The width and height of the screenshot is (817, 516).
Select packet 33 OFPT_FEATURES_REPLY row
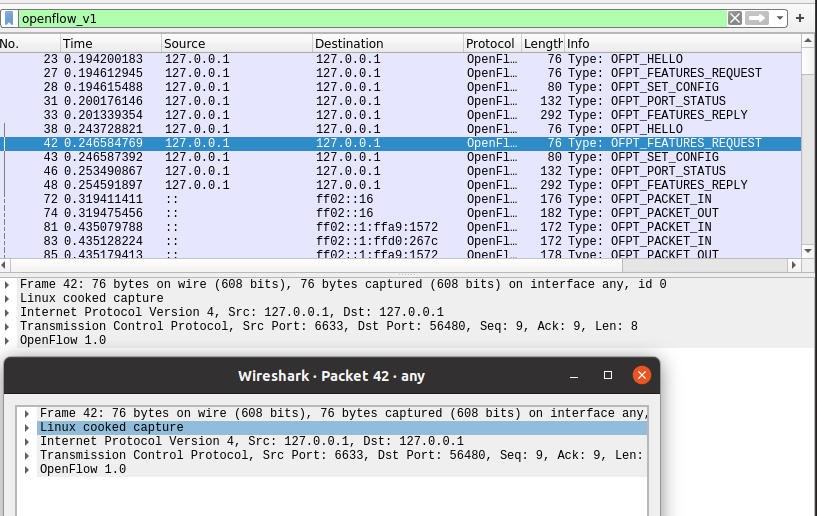(400, 115)
